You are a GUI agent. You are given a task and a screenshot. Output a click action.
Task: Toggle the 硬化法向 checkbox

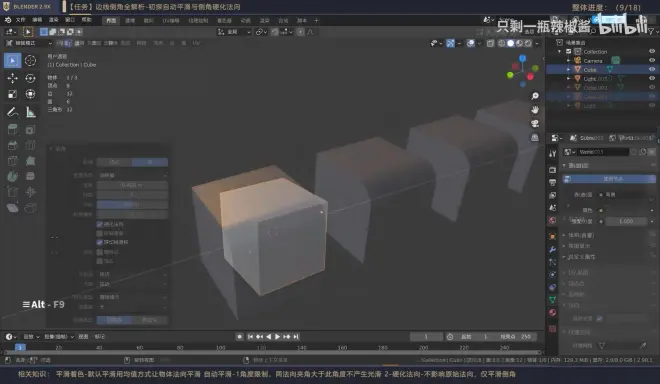pos(100,224)
